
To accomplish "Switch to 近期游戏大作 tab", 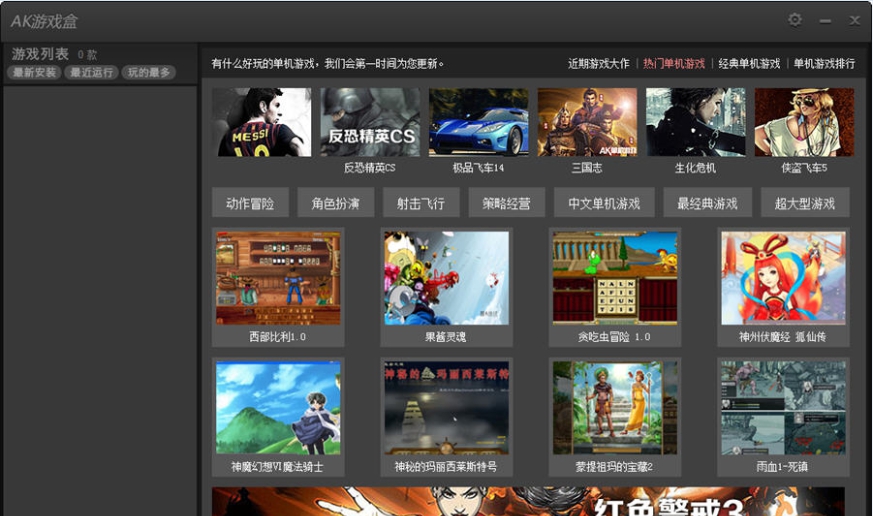I will (x=599, y=64).
